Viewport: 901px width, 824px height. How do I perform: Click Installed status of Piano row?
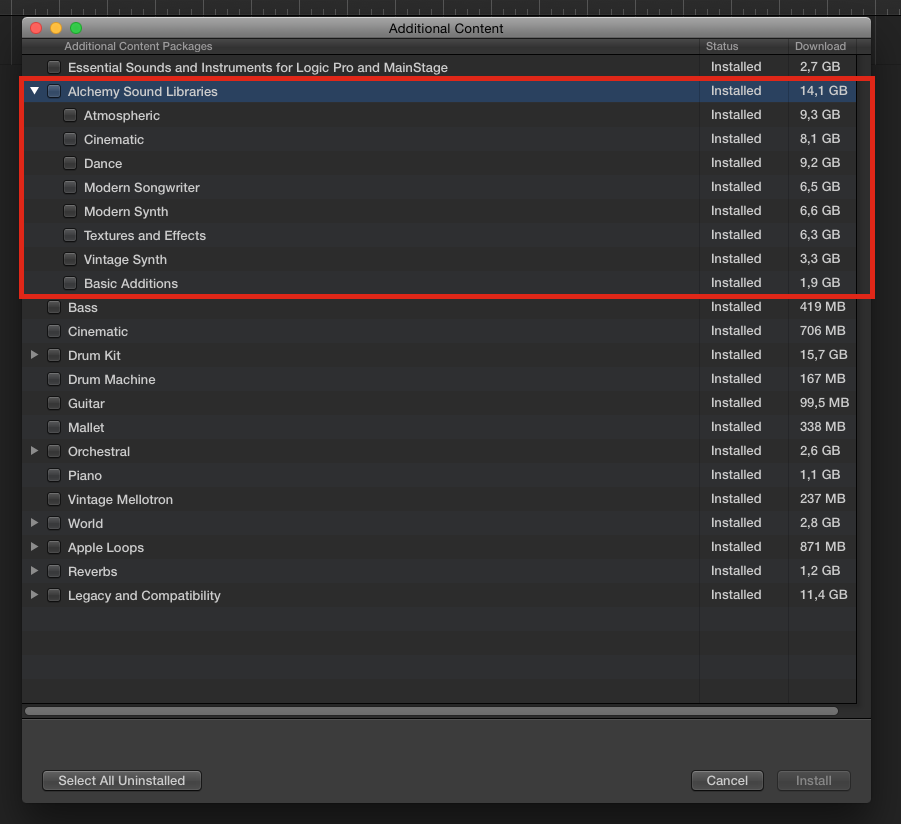[x=736, y=475]
